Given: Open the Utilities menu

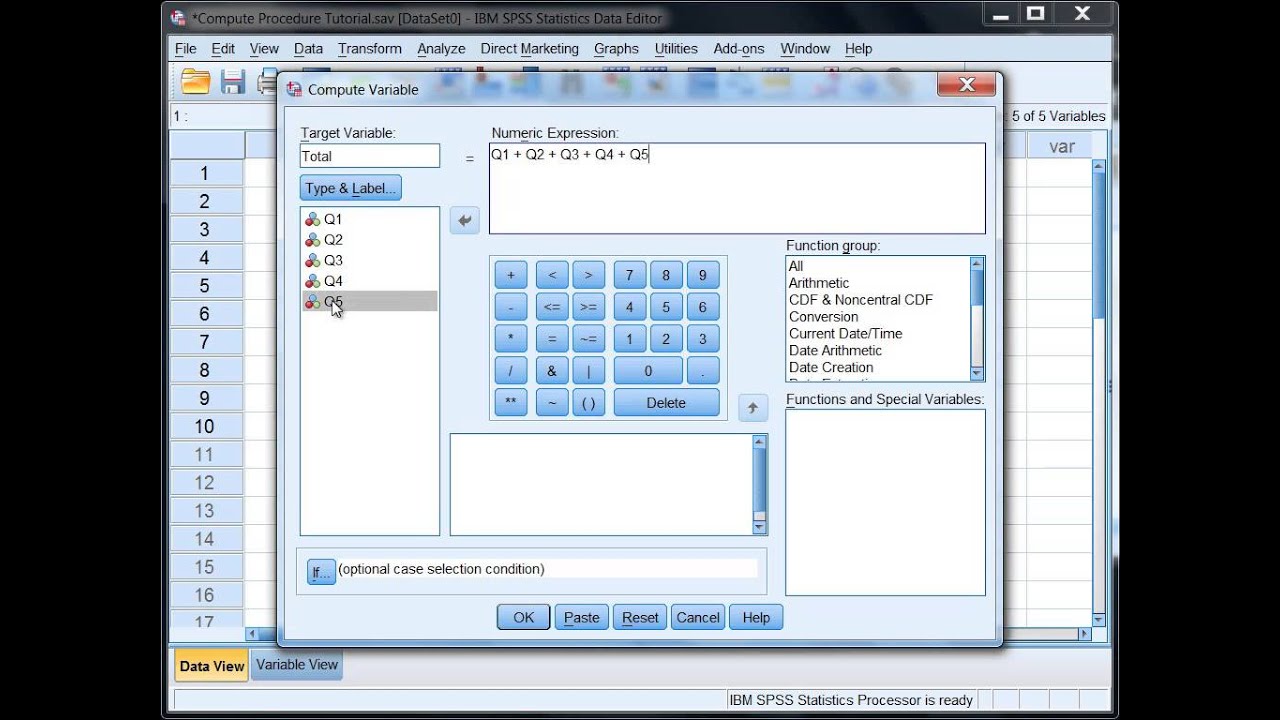Looking at the screenshot, I should (676, 48).
